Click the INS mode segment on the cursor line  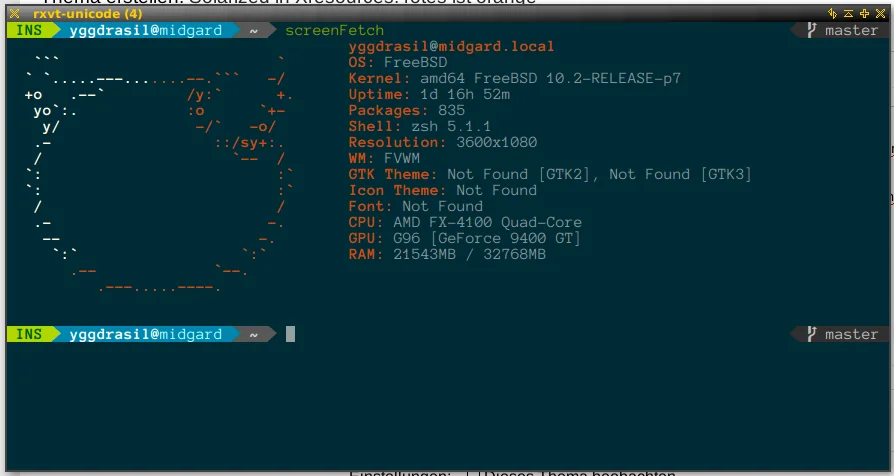pyautogui.click(x=29, y=334)
